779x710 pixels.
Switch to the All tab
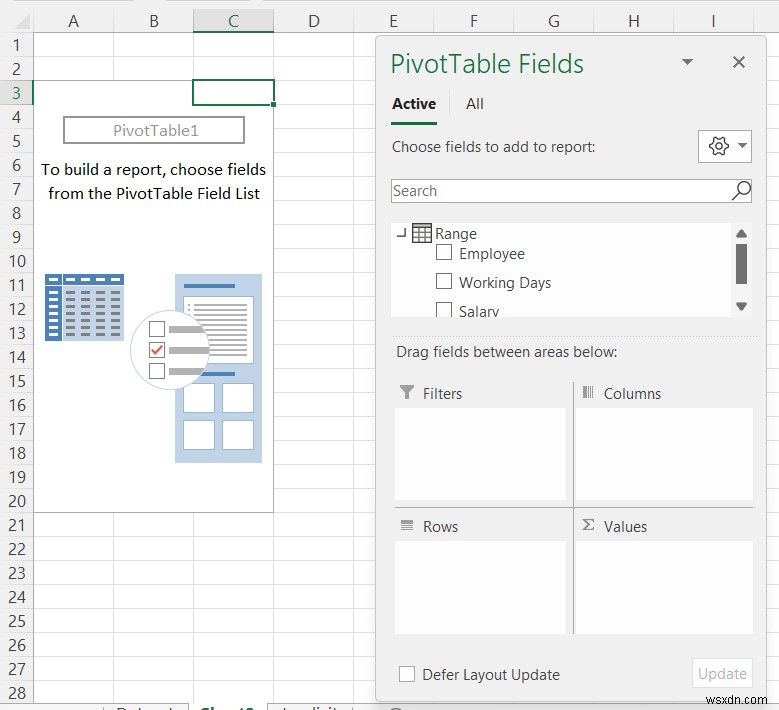point(475,104)
